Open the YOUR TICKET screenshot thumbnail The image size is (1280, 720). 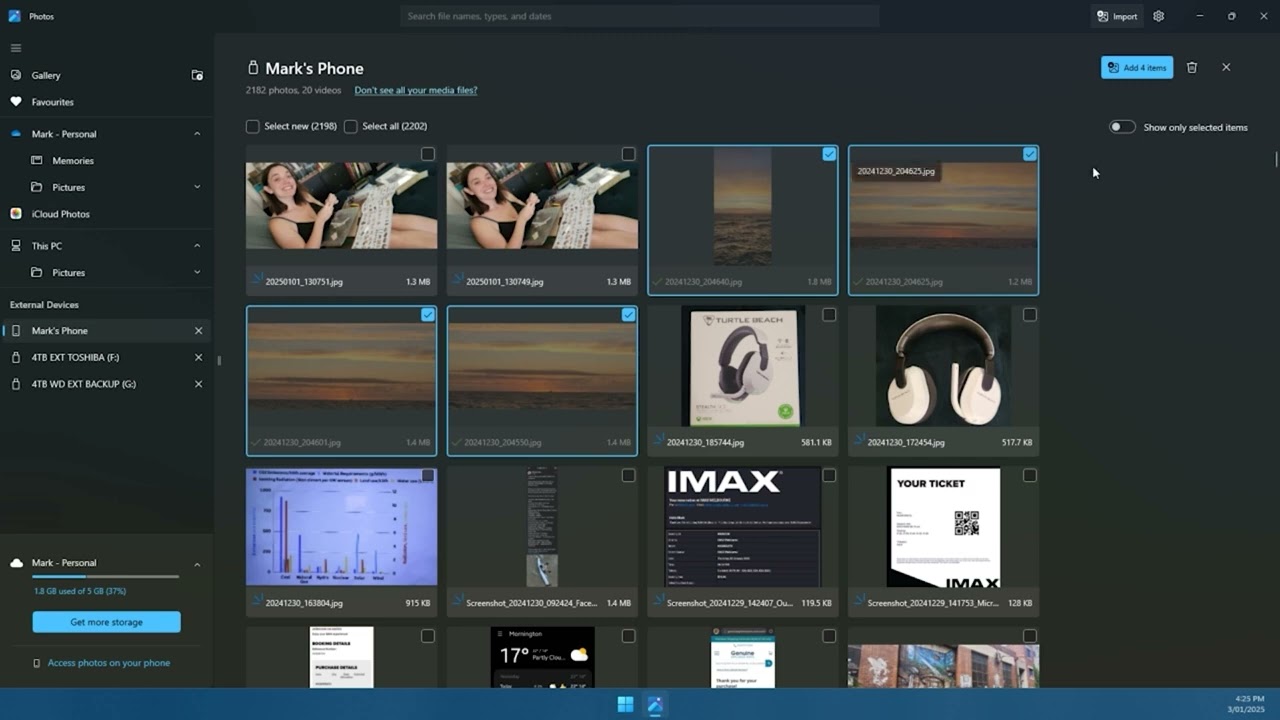pos(943,527)
